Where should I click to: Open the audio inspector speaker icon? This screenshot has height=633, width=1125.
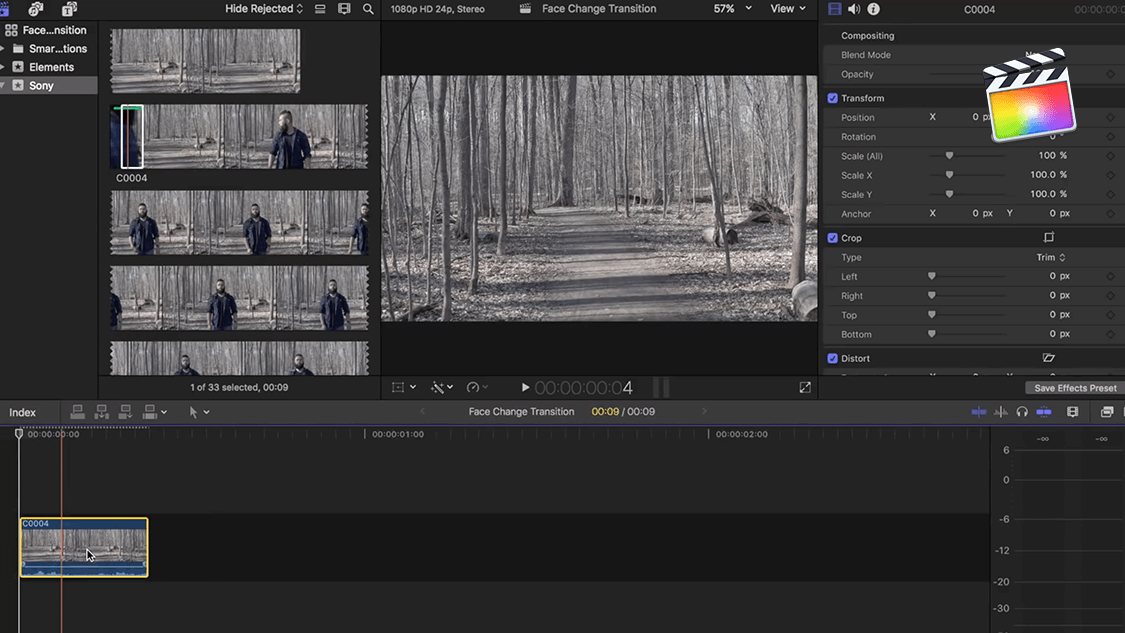[x=854, y=9]
